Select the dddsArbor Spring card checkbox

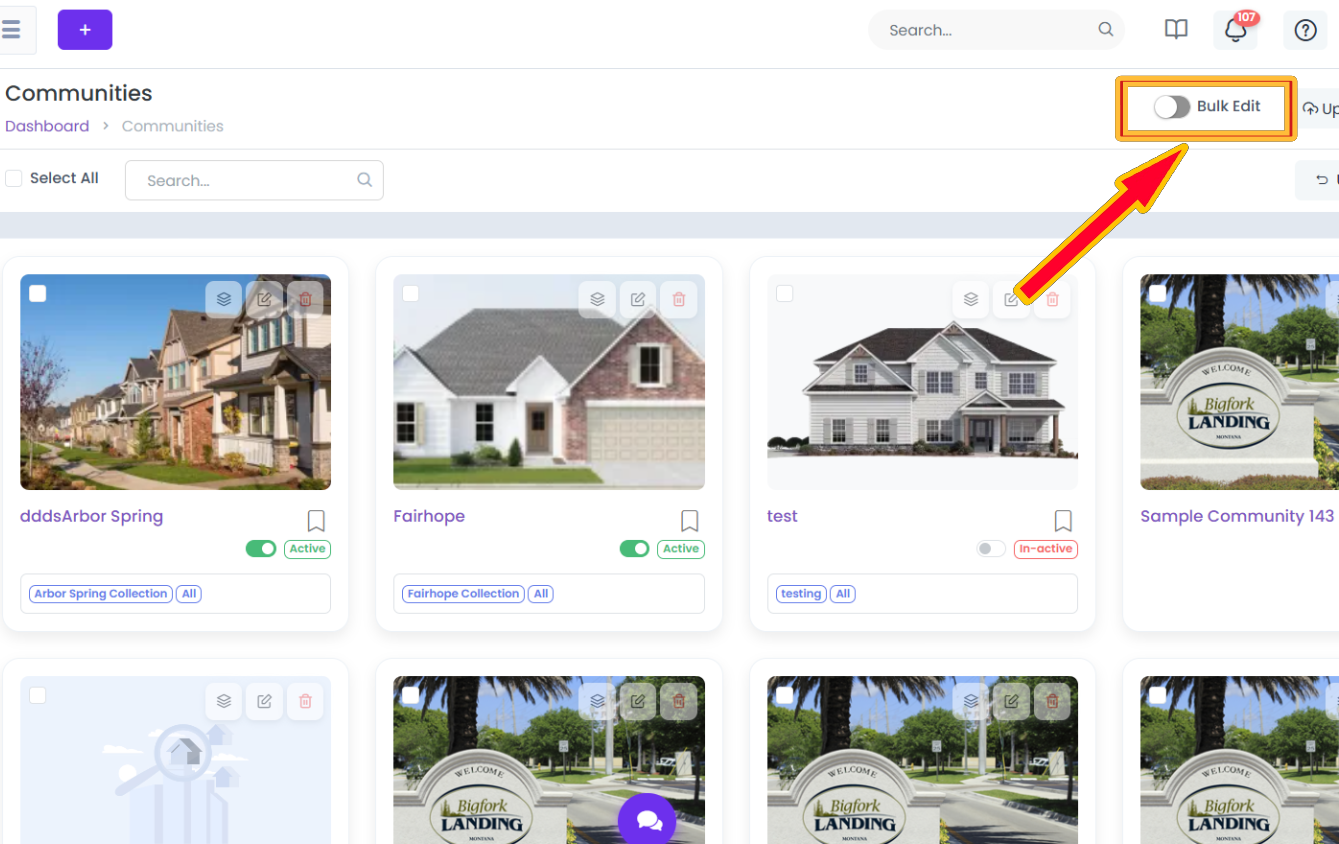click(37, 293)
